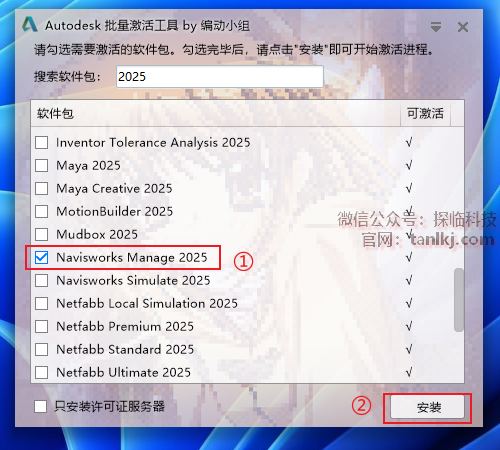Image resolution: width=500 pixels, height=450 pixels.
Task: Click the 软件包 column header
Action: point(215,113)
